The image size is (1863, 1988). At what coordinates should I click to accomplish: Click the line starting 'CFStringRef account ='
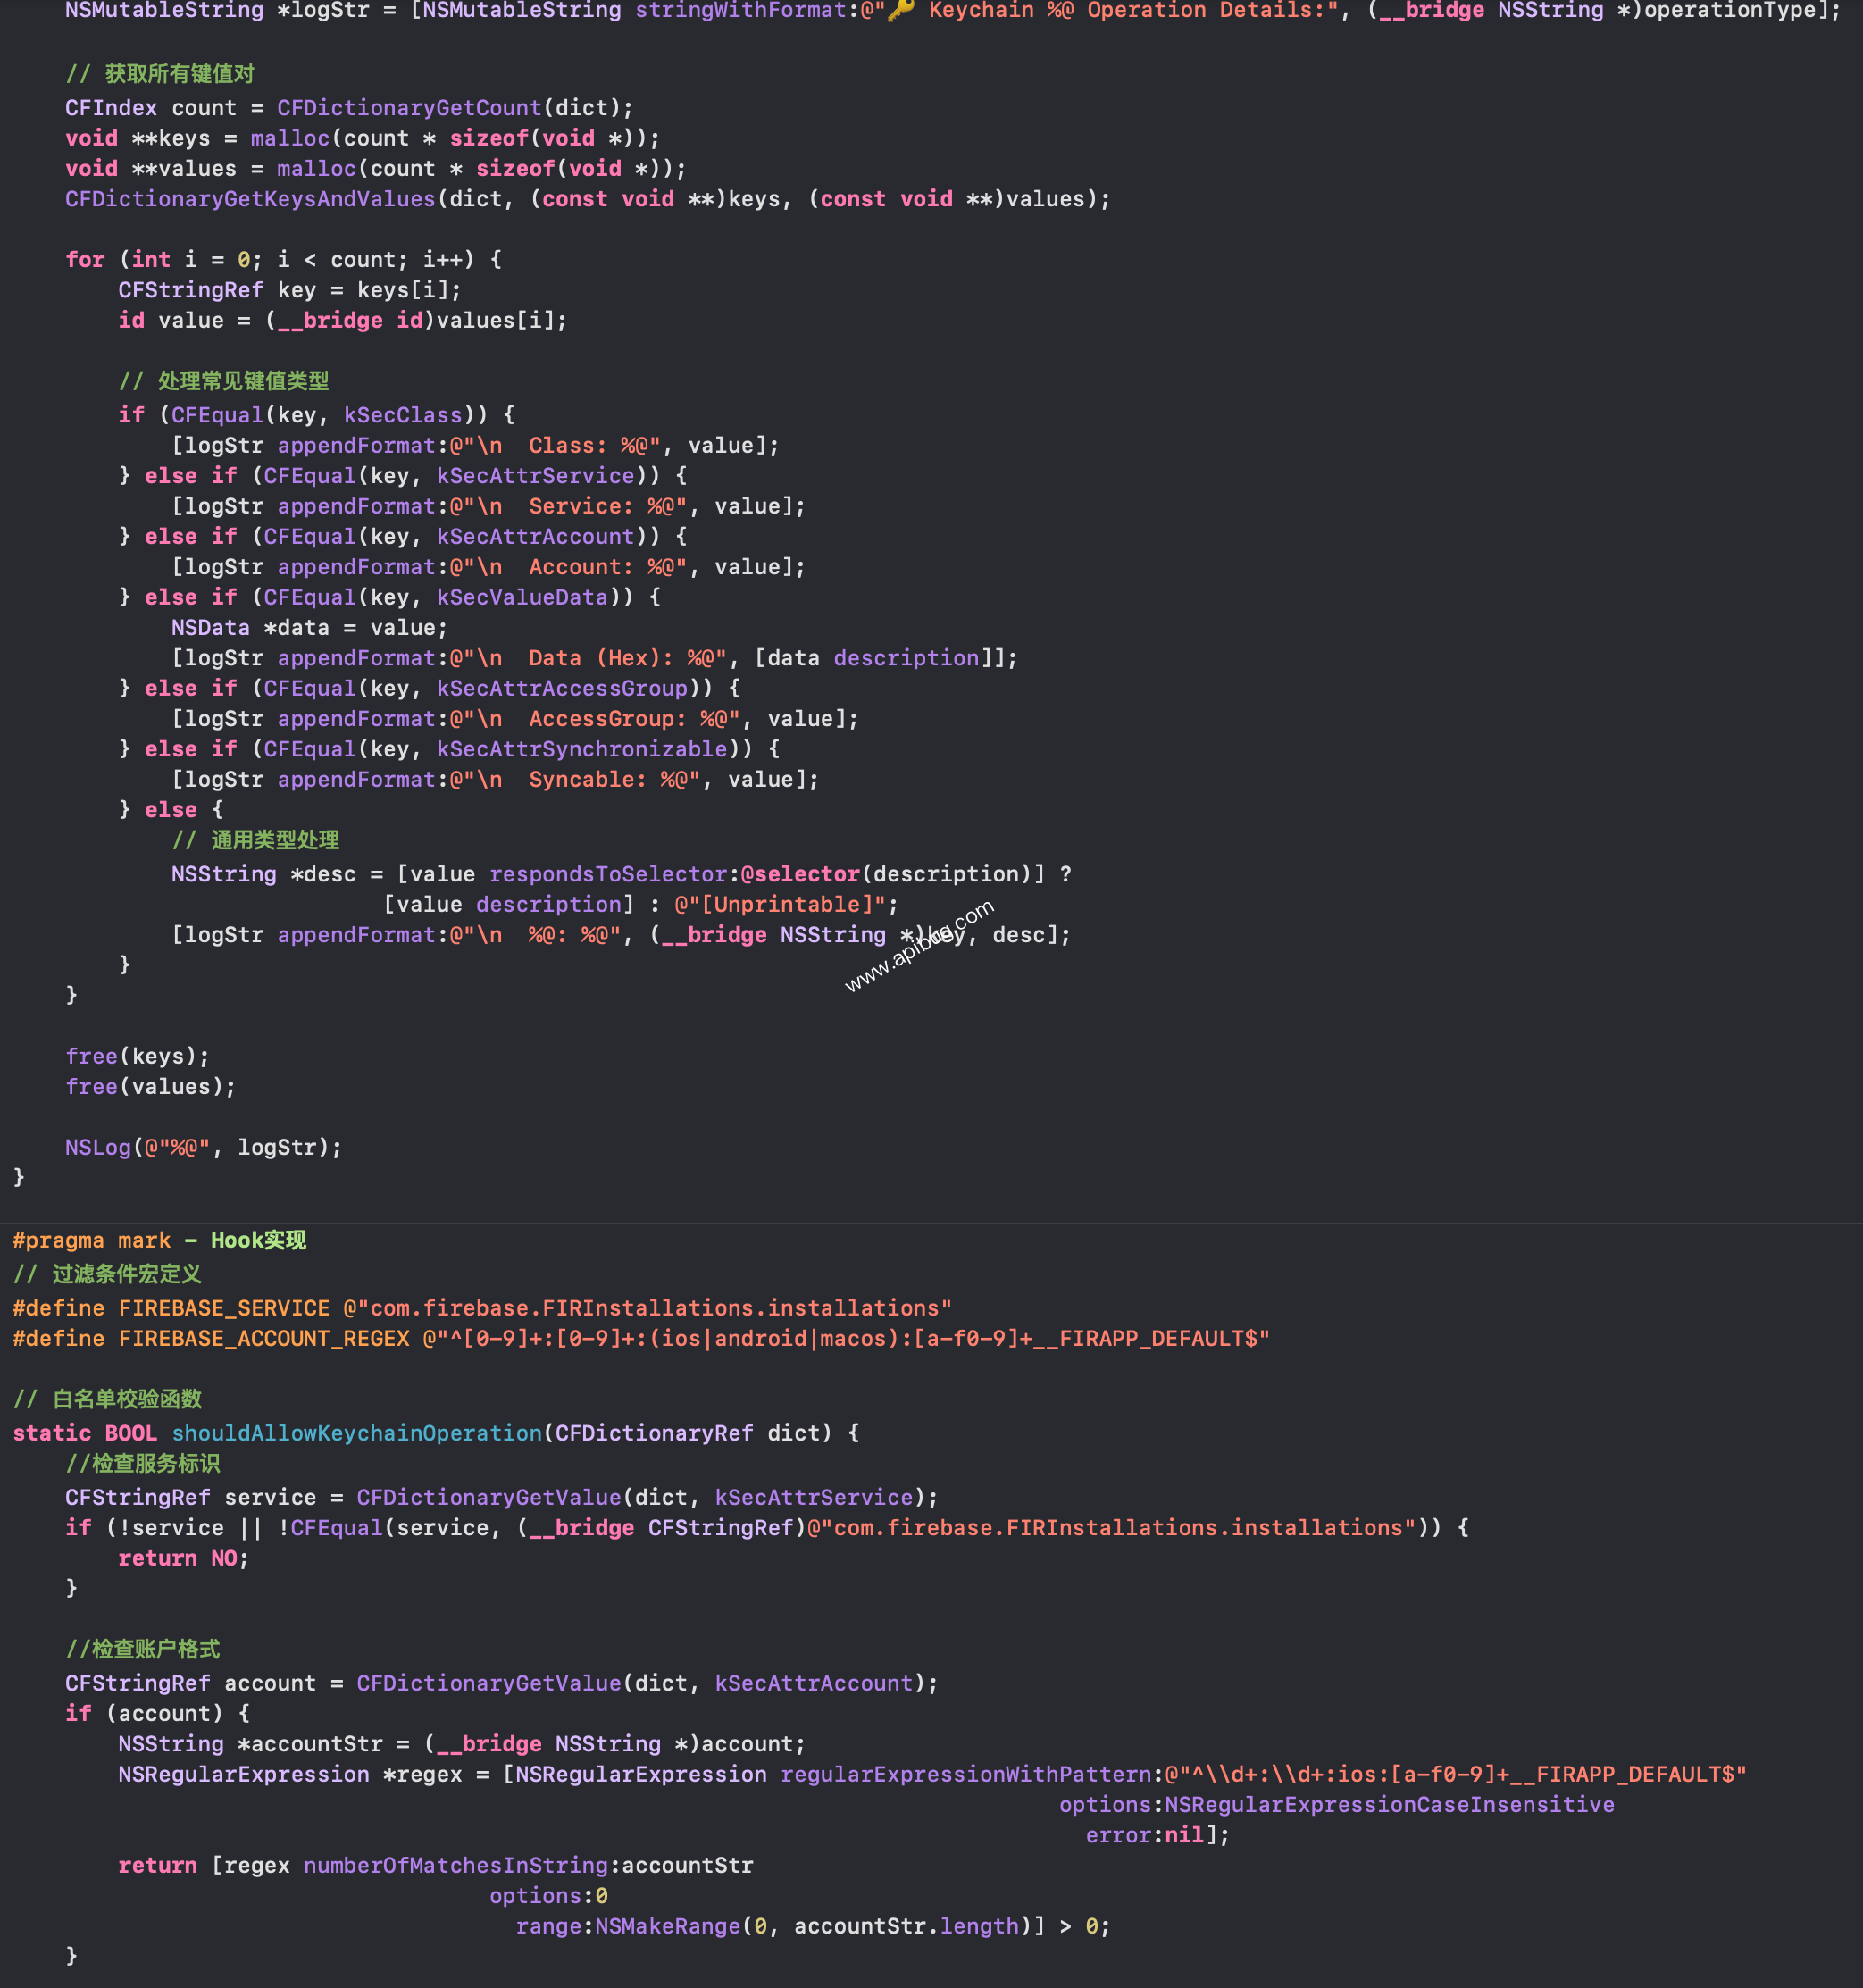point(502,1684)
